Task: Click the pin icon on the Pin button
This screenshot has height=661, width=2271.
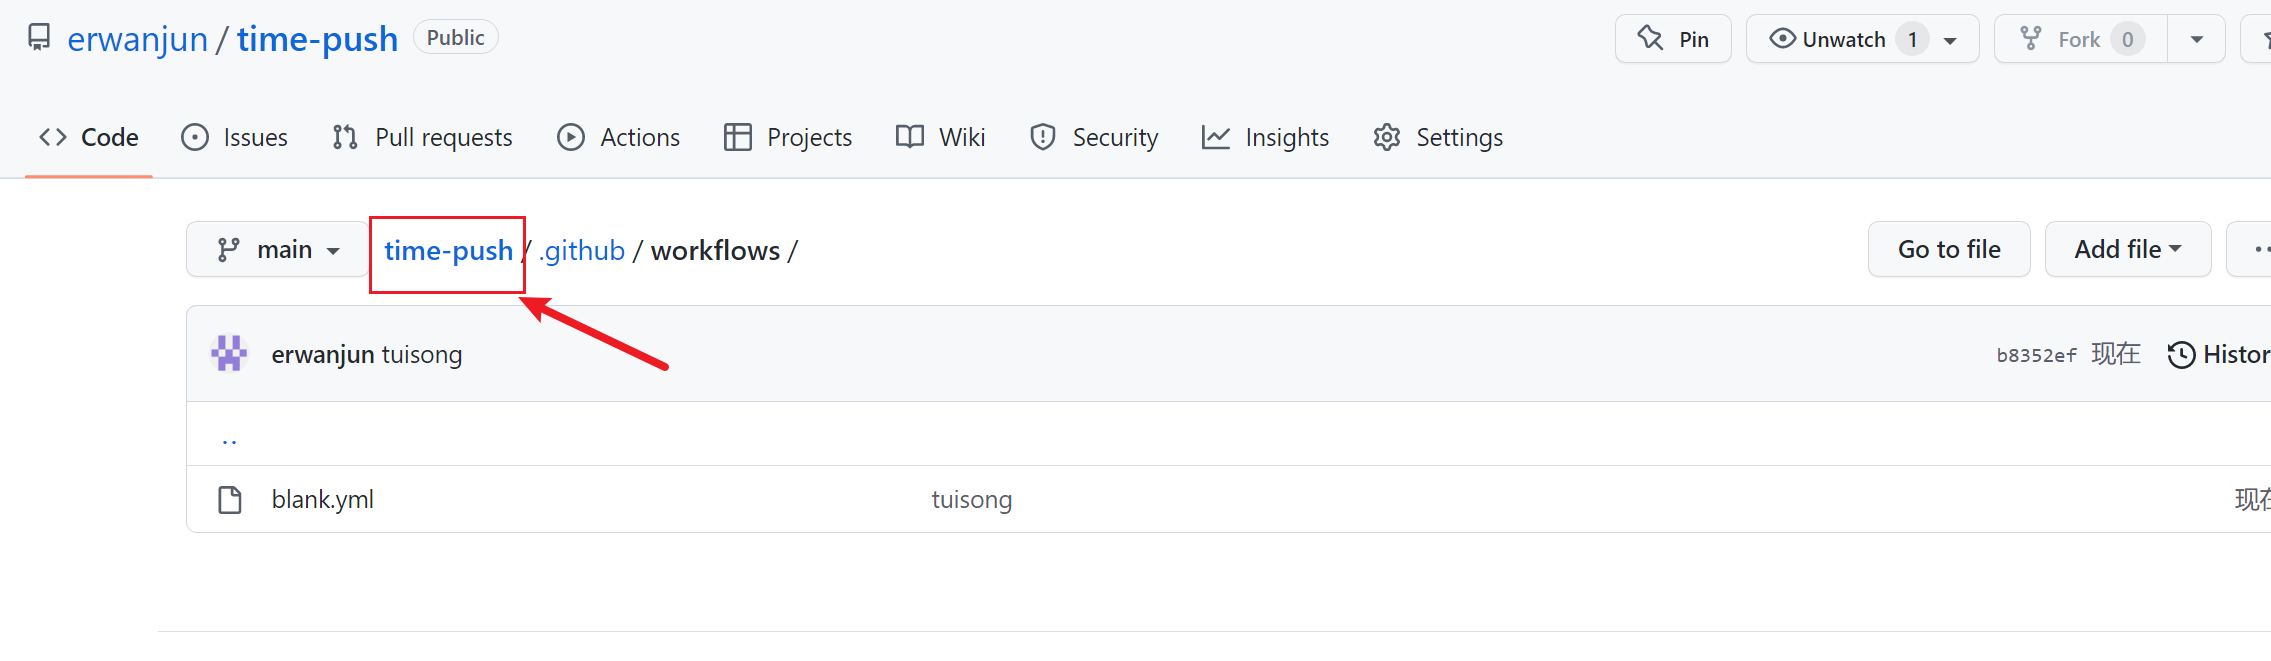Action: tap(1650, 38)
